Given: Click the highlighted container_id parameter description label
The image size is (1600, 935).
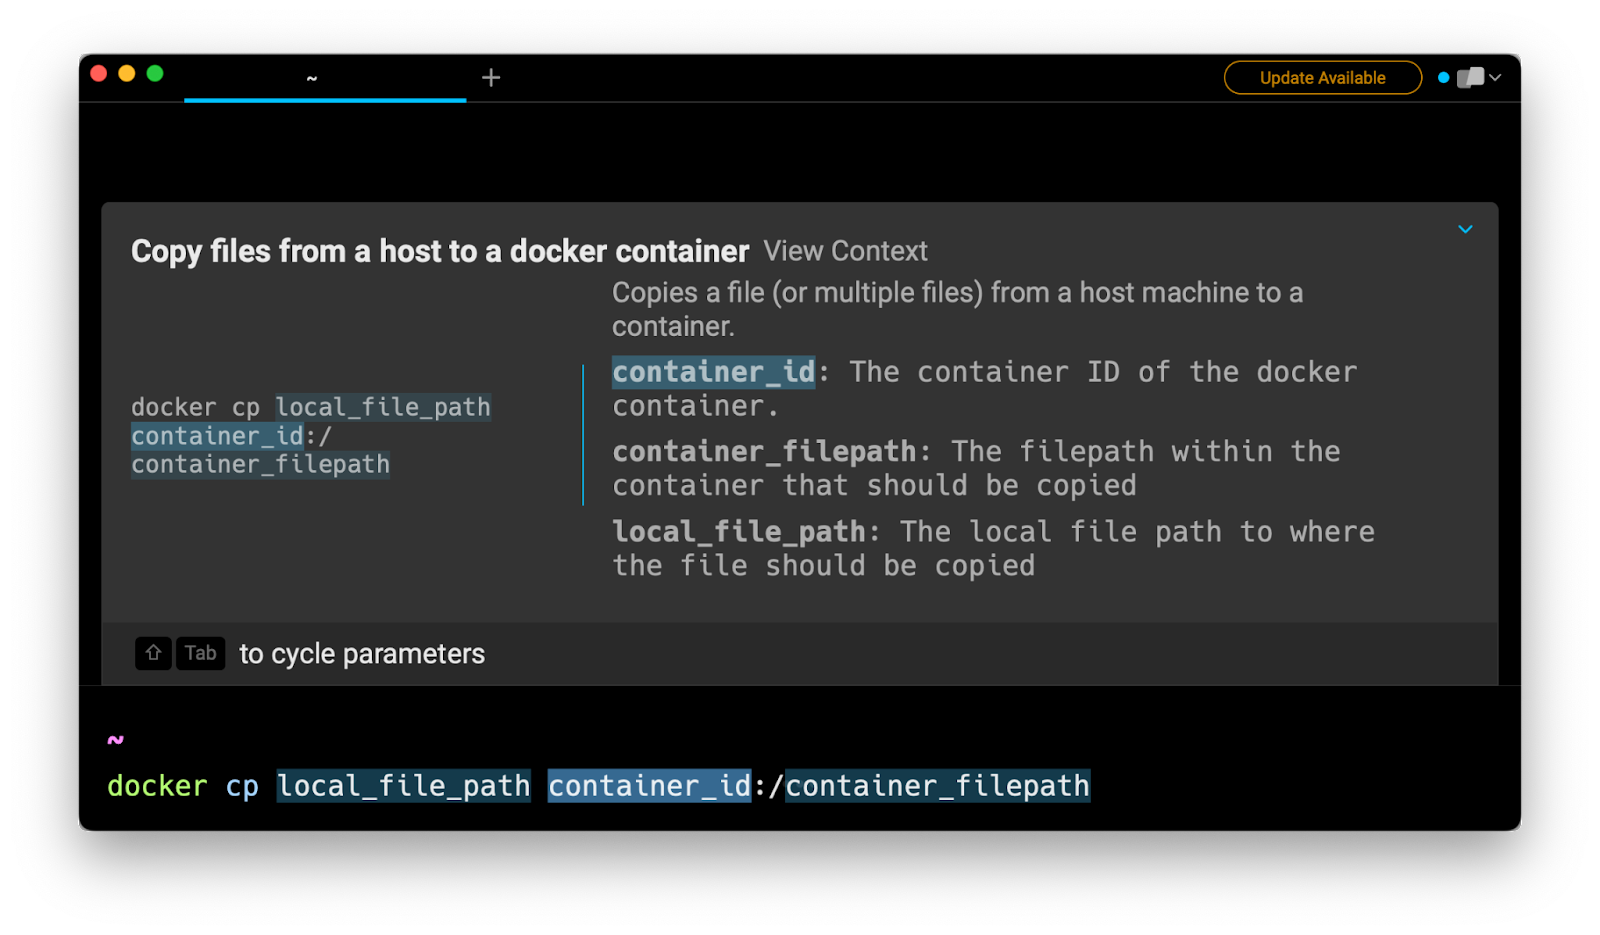Looking at the screenshot, I should point(713,372).
